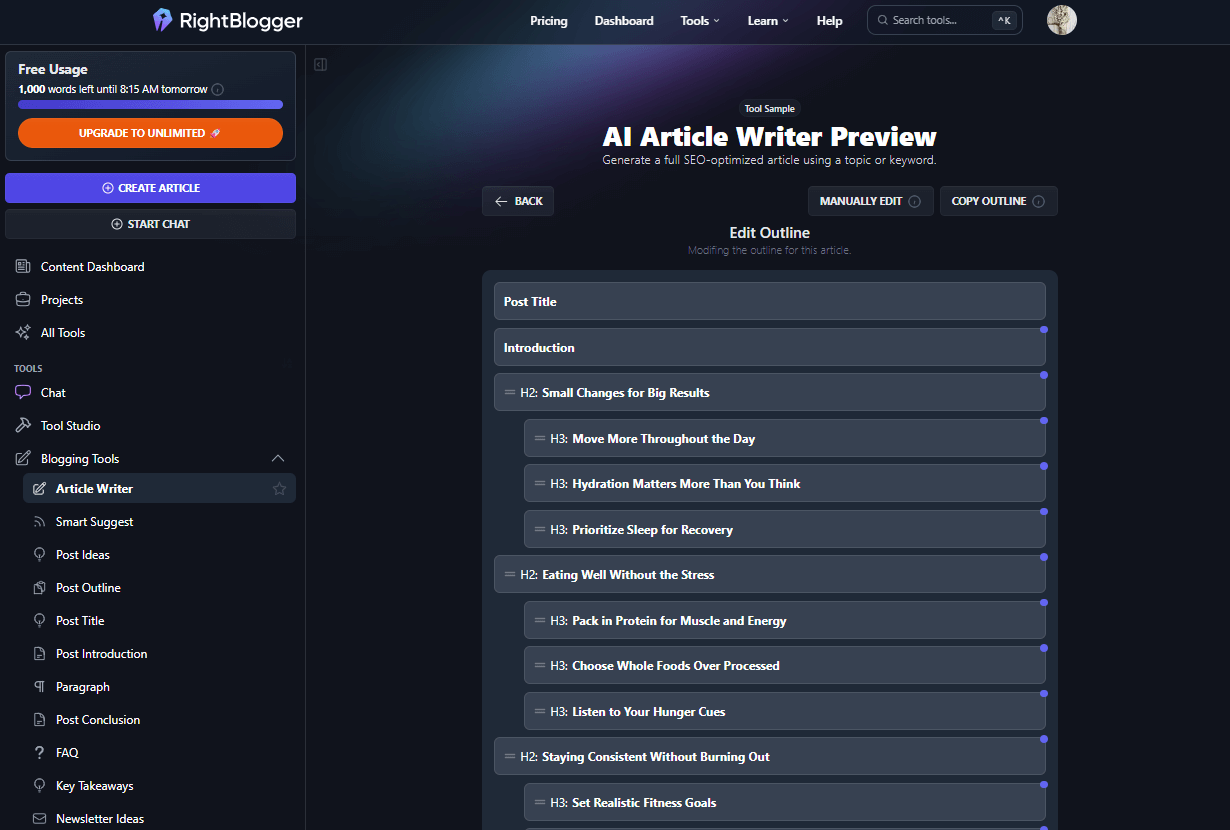Click the Back button

pos(518,201)
